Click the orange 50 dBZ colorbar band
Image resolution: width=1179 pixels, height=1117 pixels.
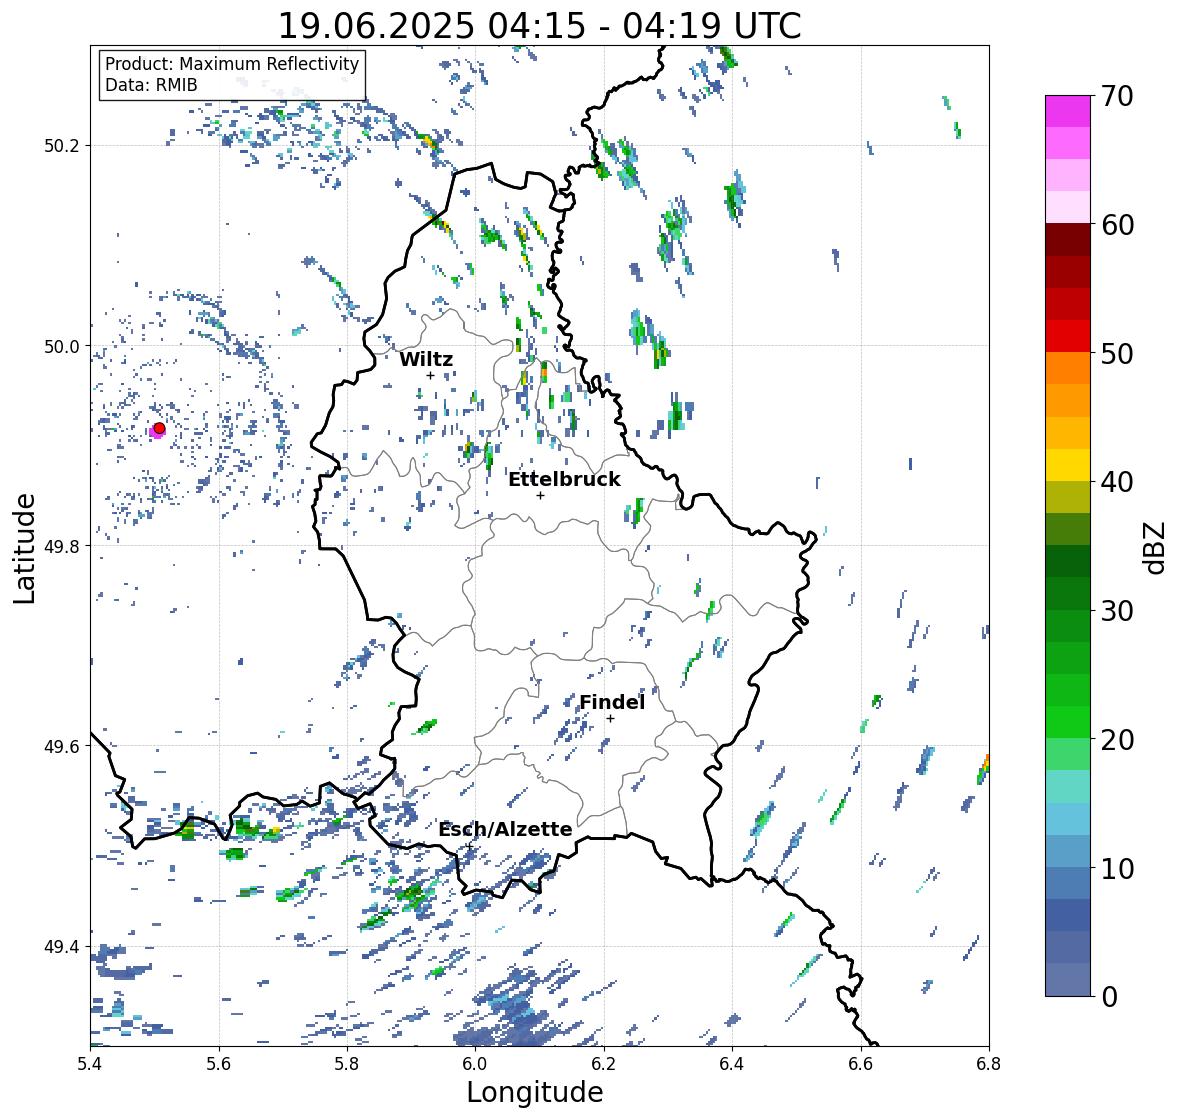tap(1068, 368)
